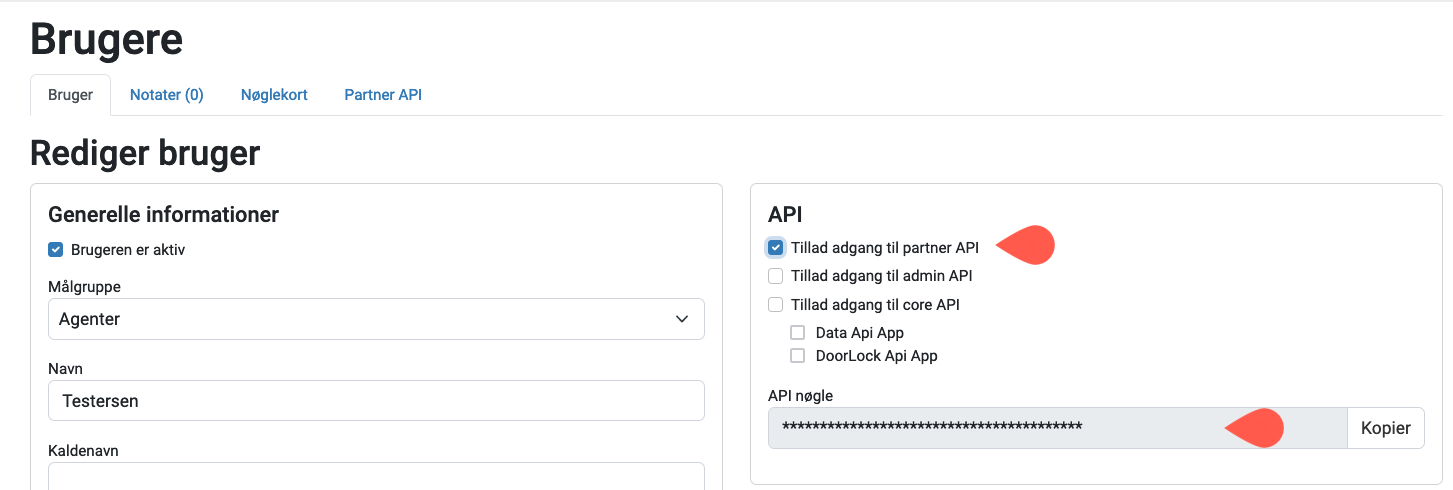Click the Generelle informationer heading
Image resolution: width=1453 pixels, height=490 pixels.
(x=164, y=214)
